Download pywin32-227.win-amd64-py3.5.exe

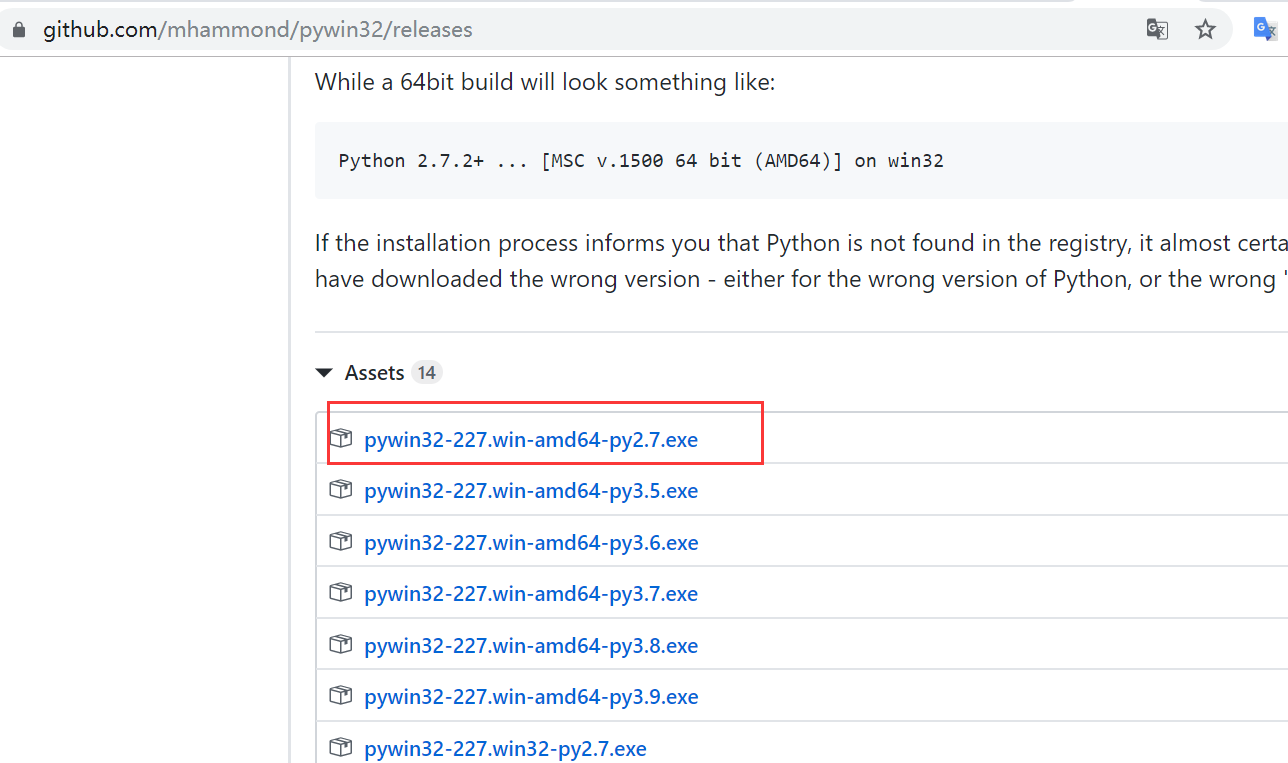coord(531,491)
